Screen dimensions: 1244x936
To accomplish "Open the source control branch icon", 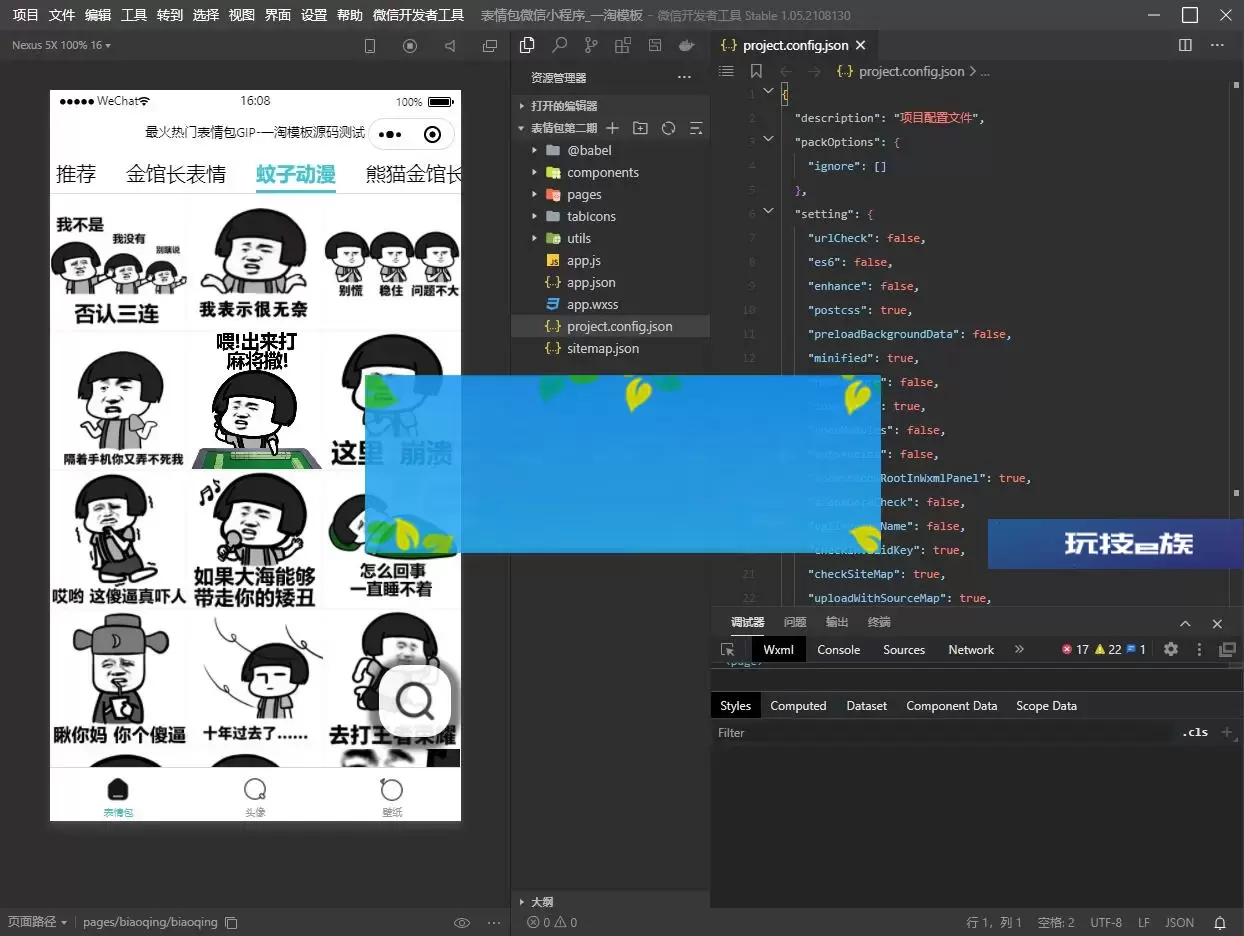I will pyautogui.click(x=591, y=45).
